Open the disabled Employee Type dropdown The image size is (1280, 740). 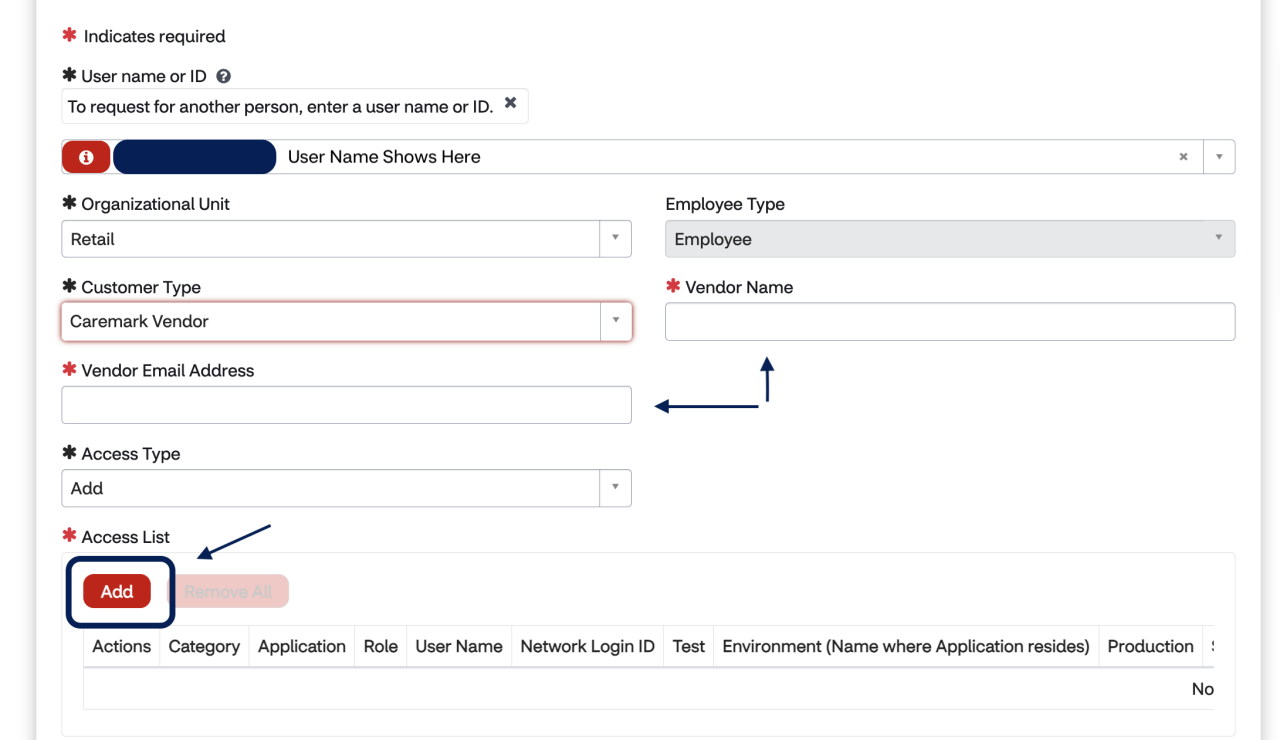(1218, 238)
